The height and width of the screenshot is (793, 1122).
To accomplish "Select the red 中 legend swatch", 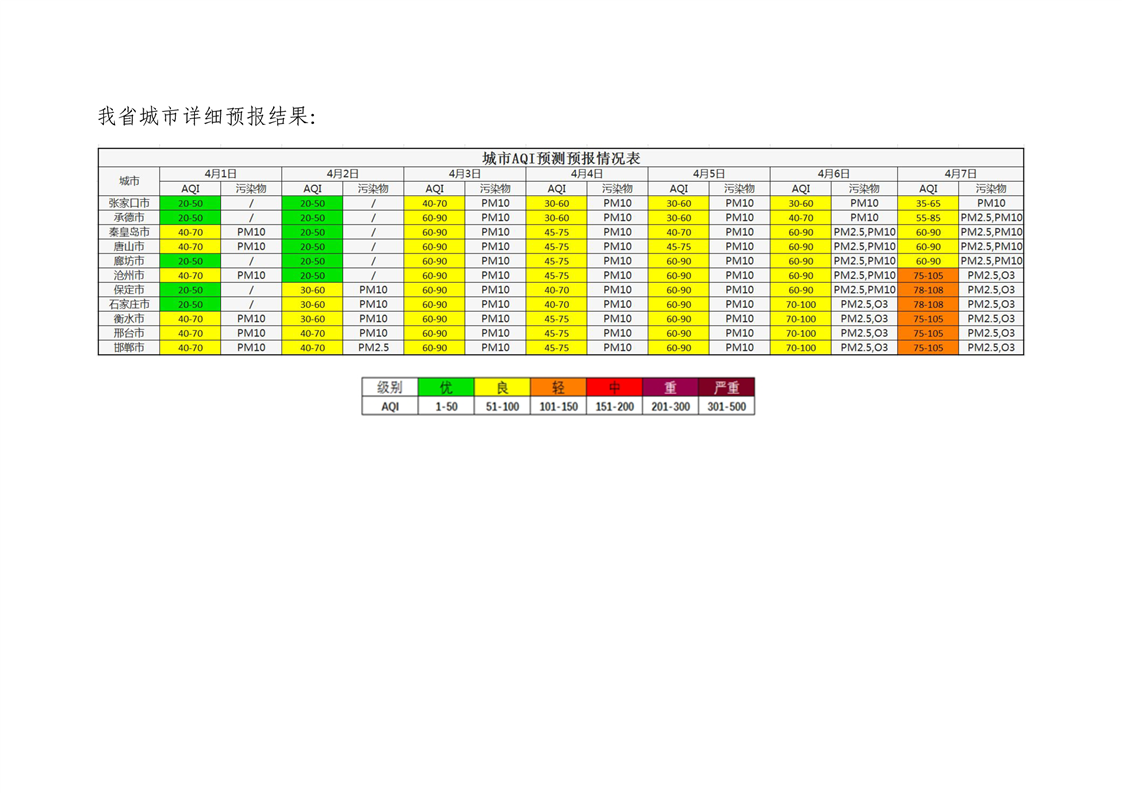I will [x=615, y=388].
